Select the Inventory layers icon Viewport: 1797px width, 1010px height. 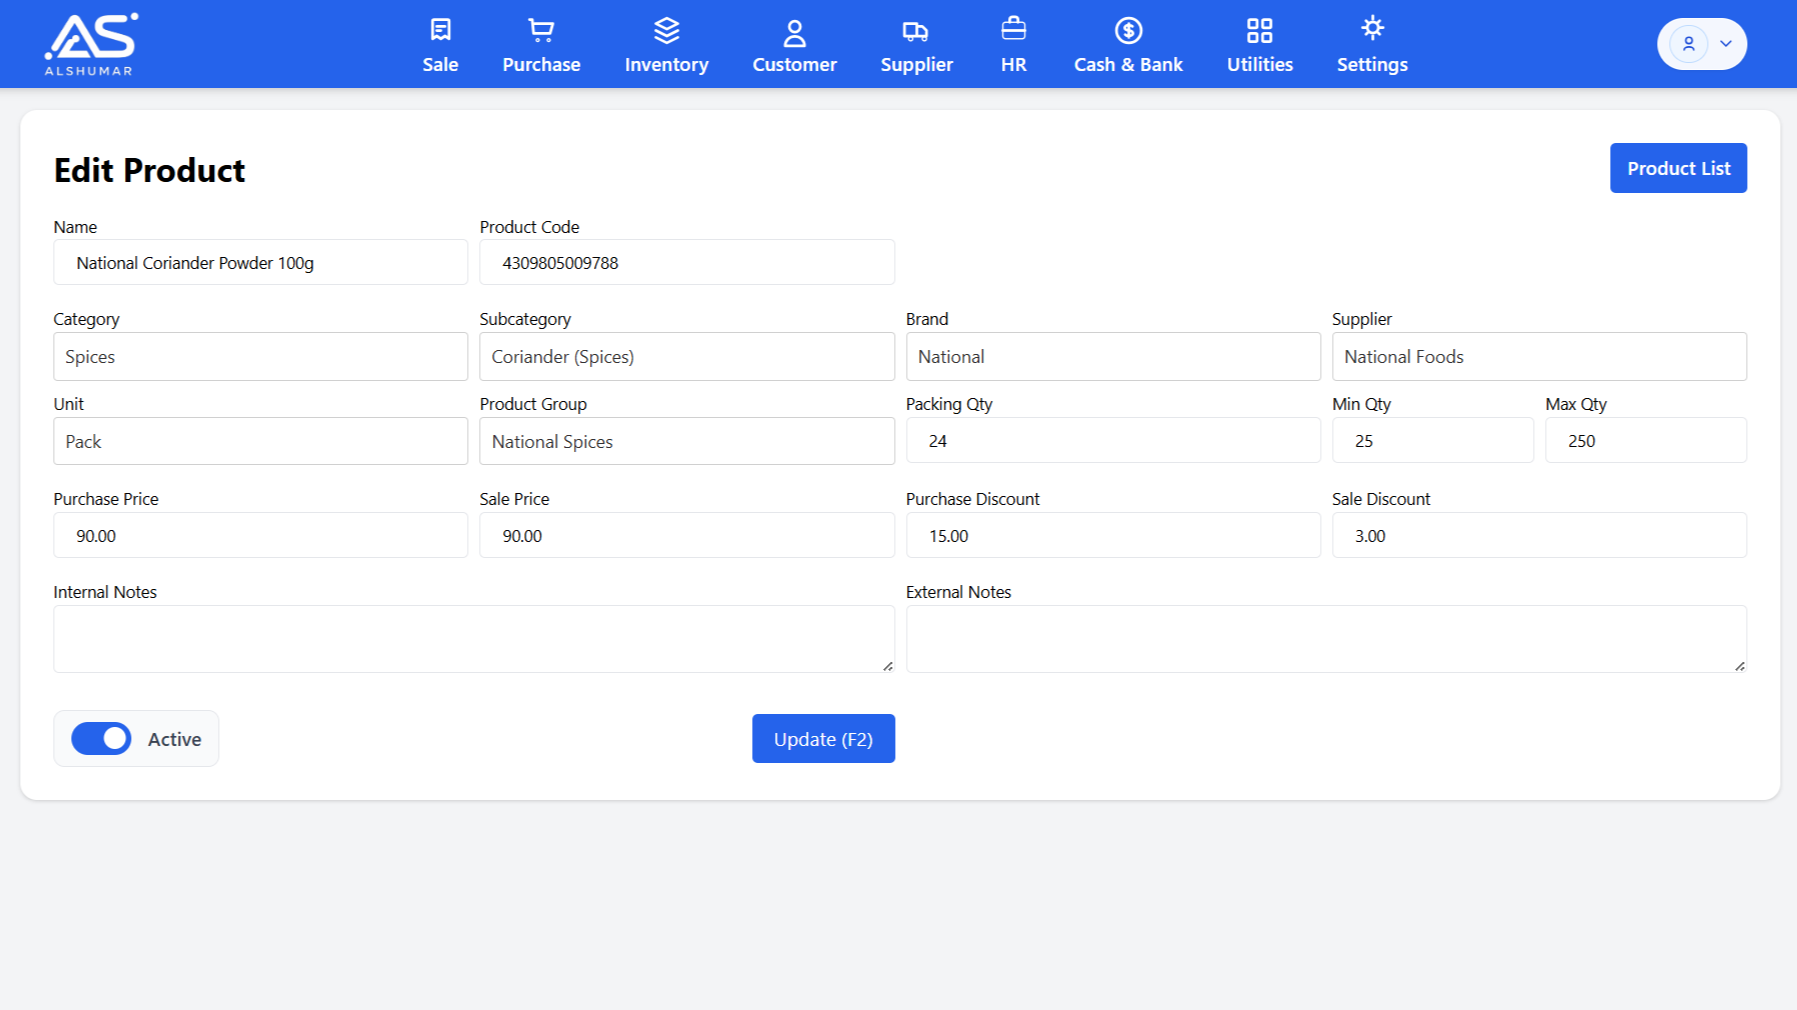(x=666, y=29)
